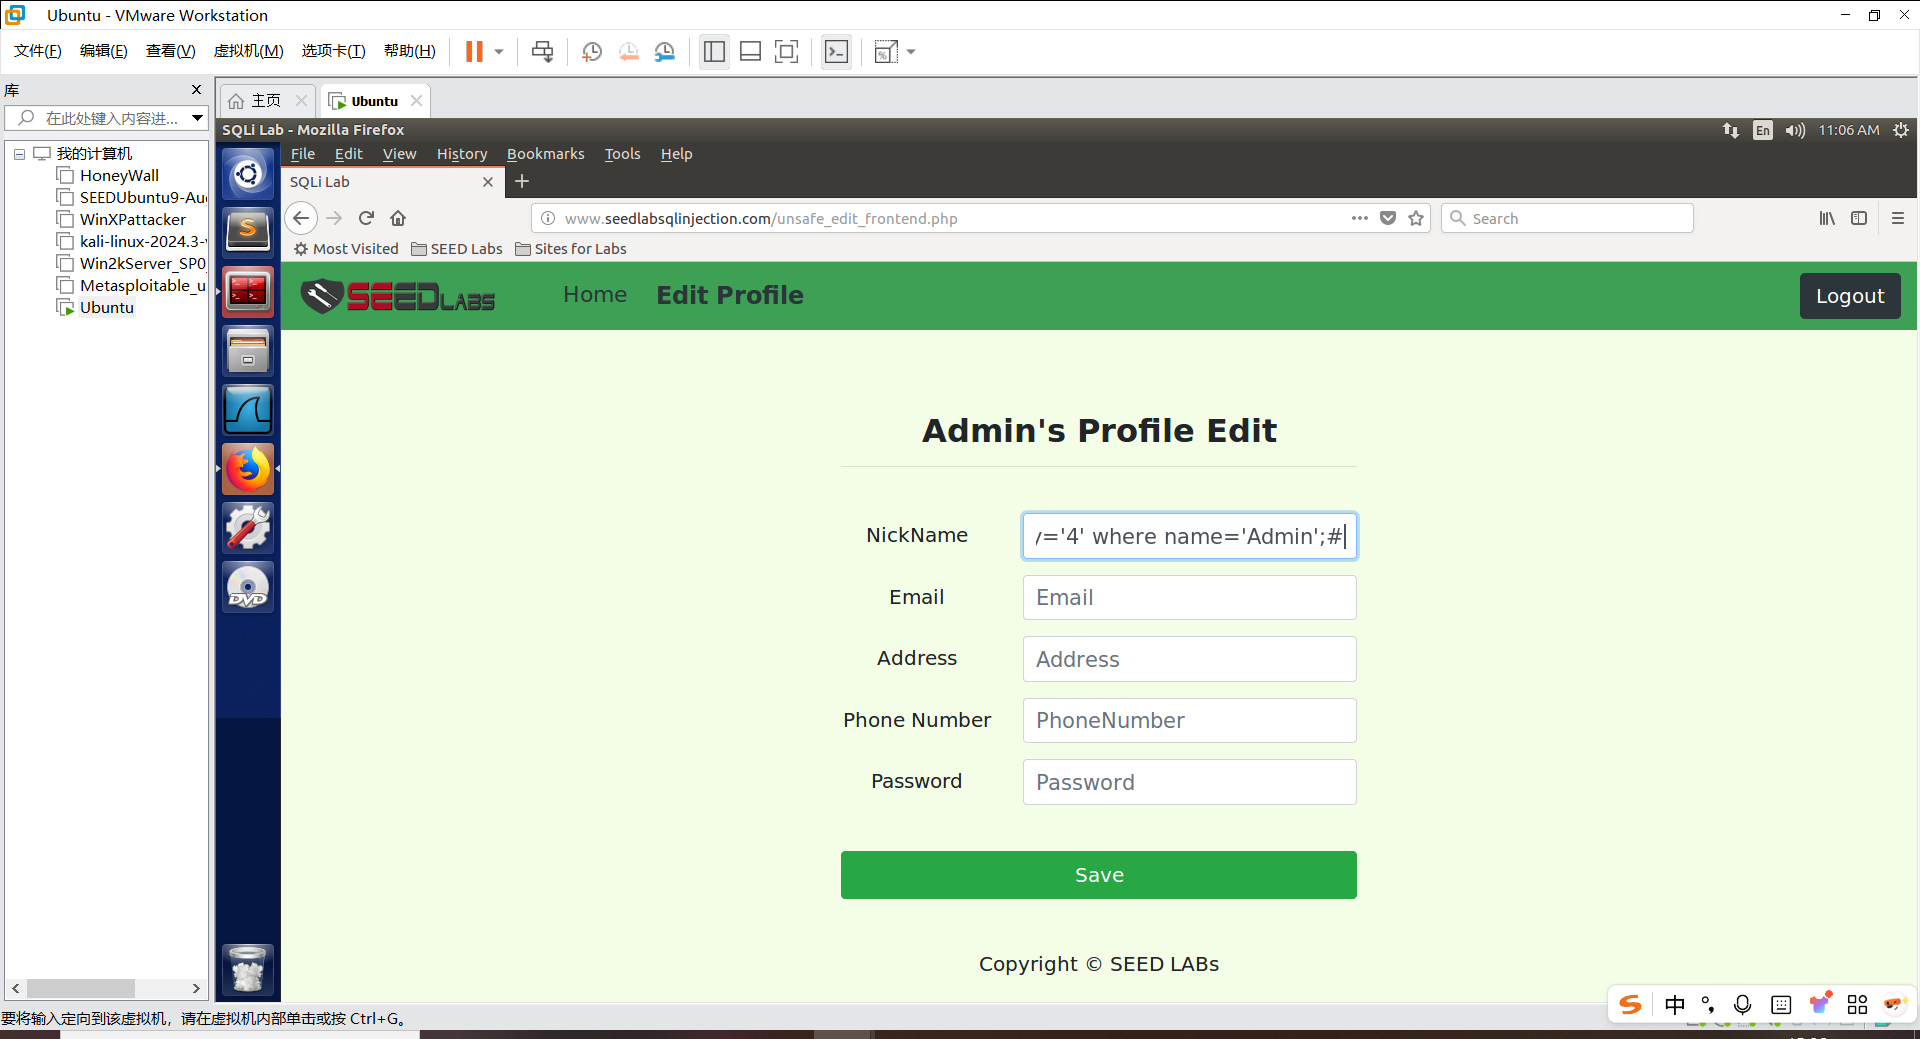
Task: Open the 虚拟机(M) menu in VMware
Action: [249, 51]
